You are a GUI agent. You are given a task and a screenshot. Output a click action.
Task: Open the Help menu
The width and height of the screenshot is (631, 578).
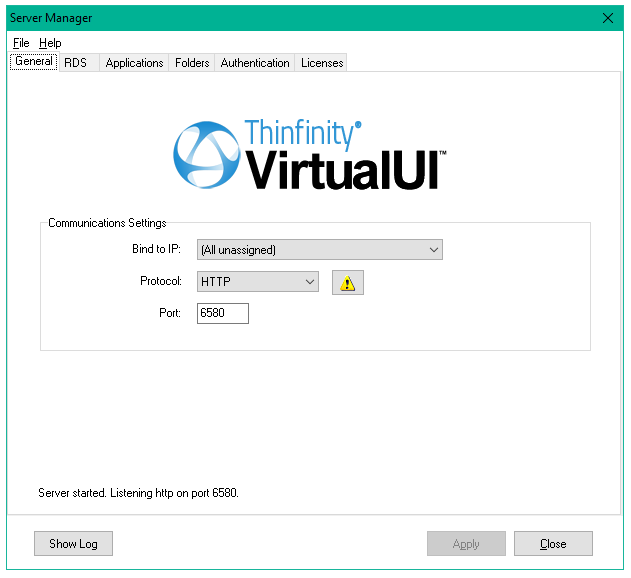(x=50, y=43)
